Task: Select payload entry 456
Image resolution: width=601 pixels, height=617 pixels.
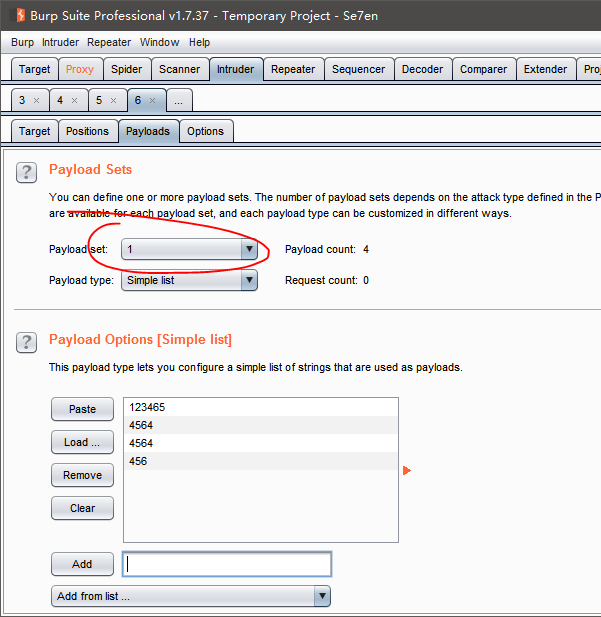Action: (x=261, y=461)
